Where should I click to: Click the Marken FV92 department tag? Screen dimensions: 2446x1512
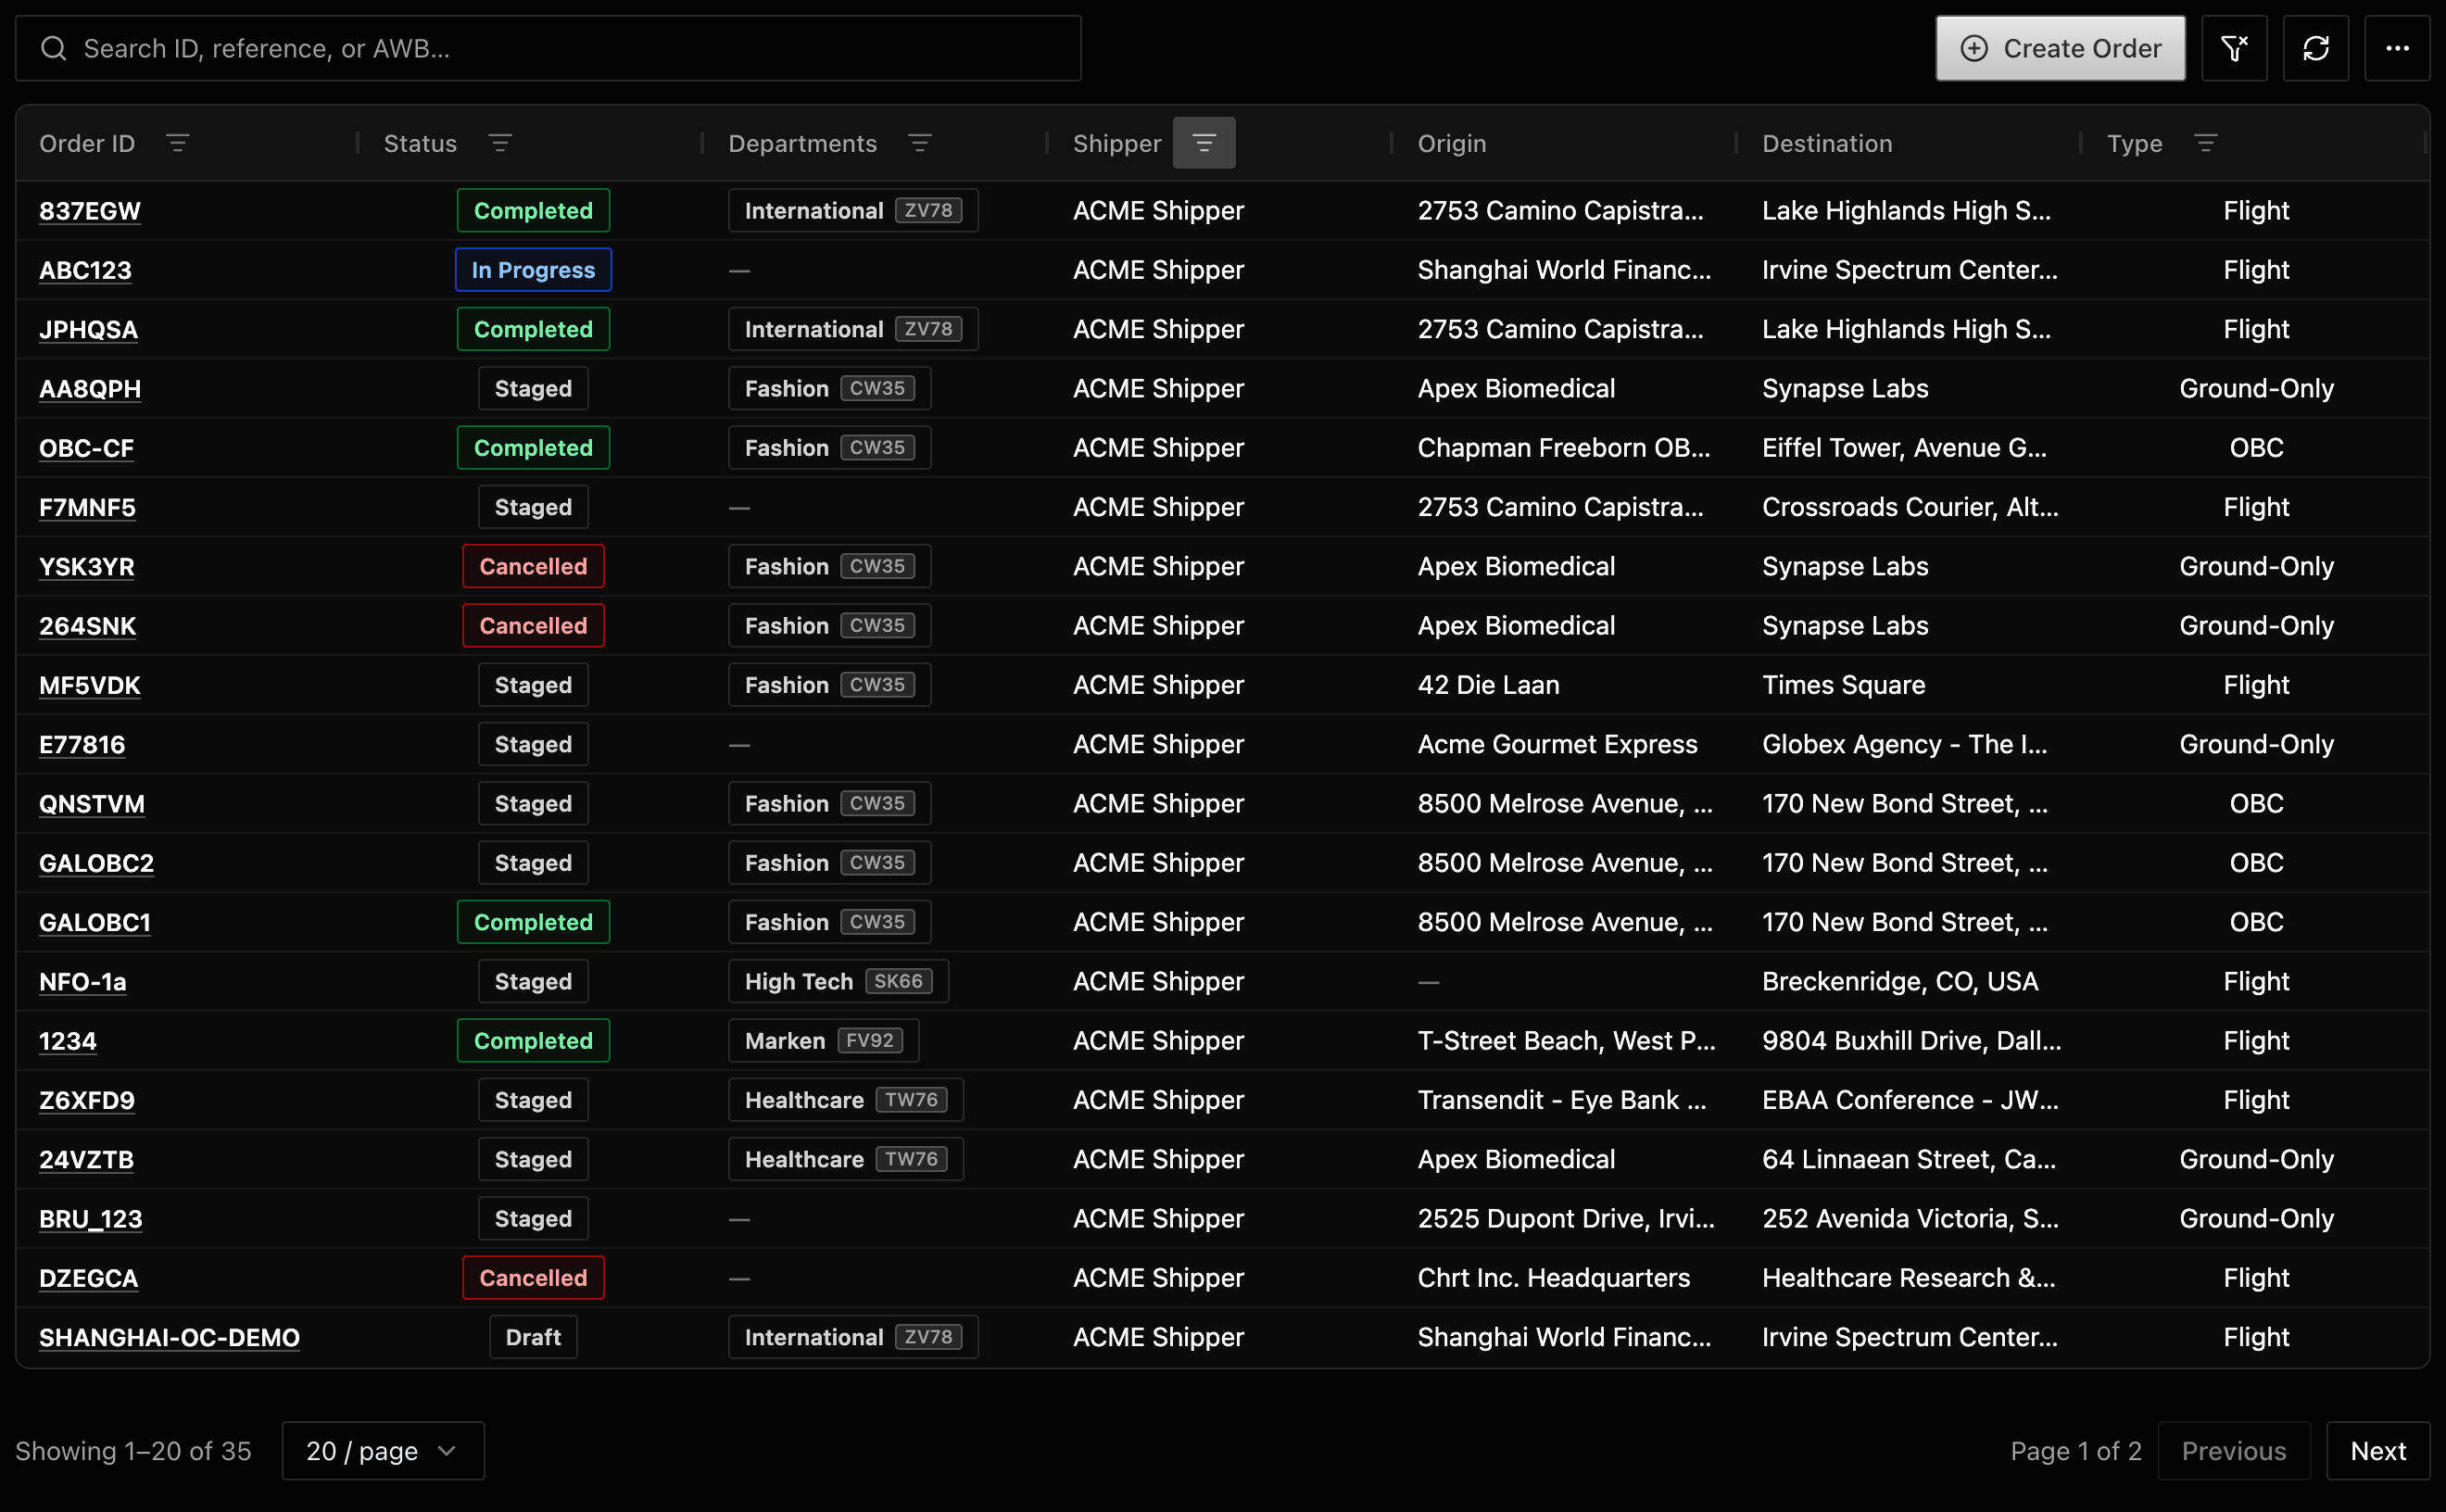[823, 1041]
